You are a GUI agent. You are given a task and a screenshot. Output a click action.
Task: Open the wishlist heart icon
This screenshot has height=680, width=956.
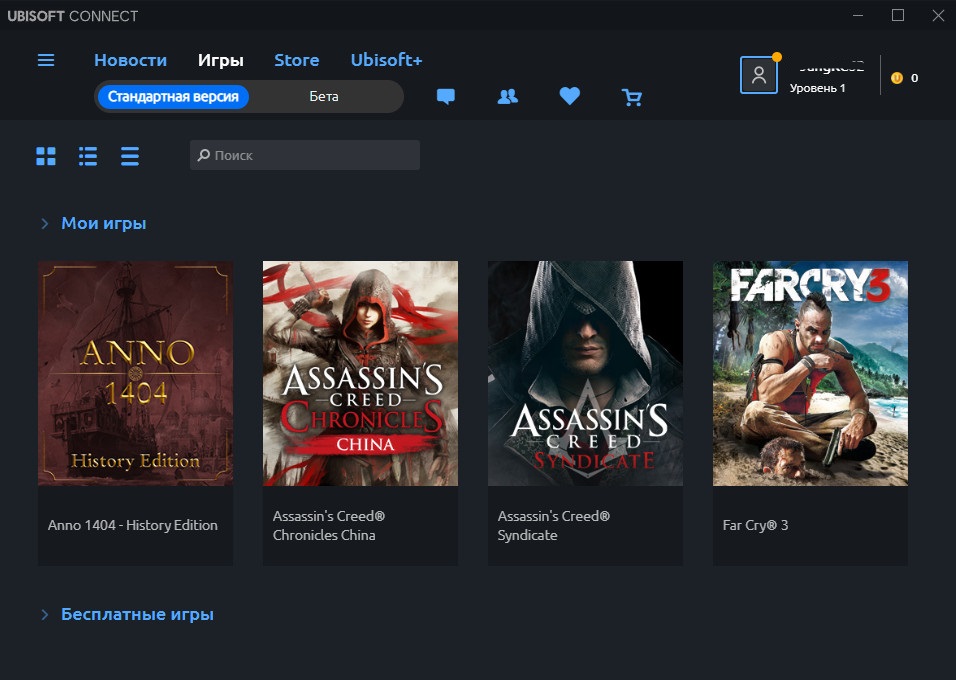pos(569,96)
